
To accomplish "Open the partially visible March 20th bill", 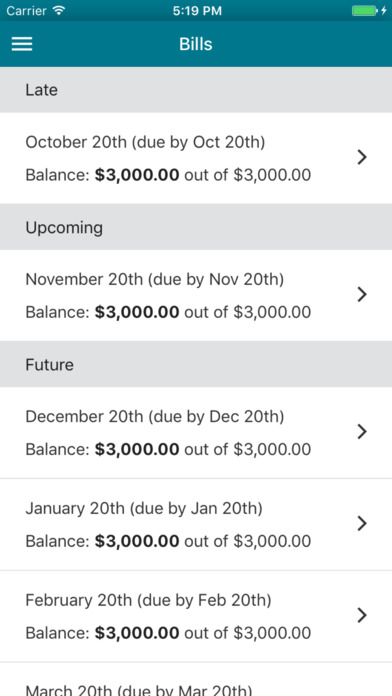I will [196, 679].
